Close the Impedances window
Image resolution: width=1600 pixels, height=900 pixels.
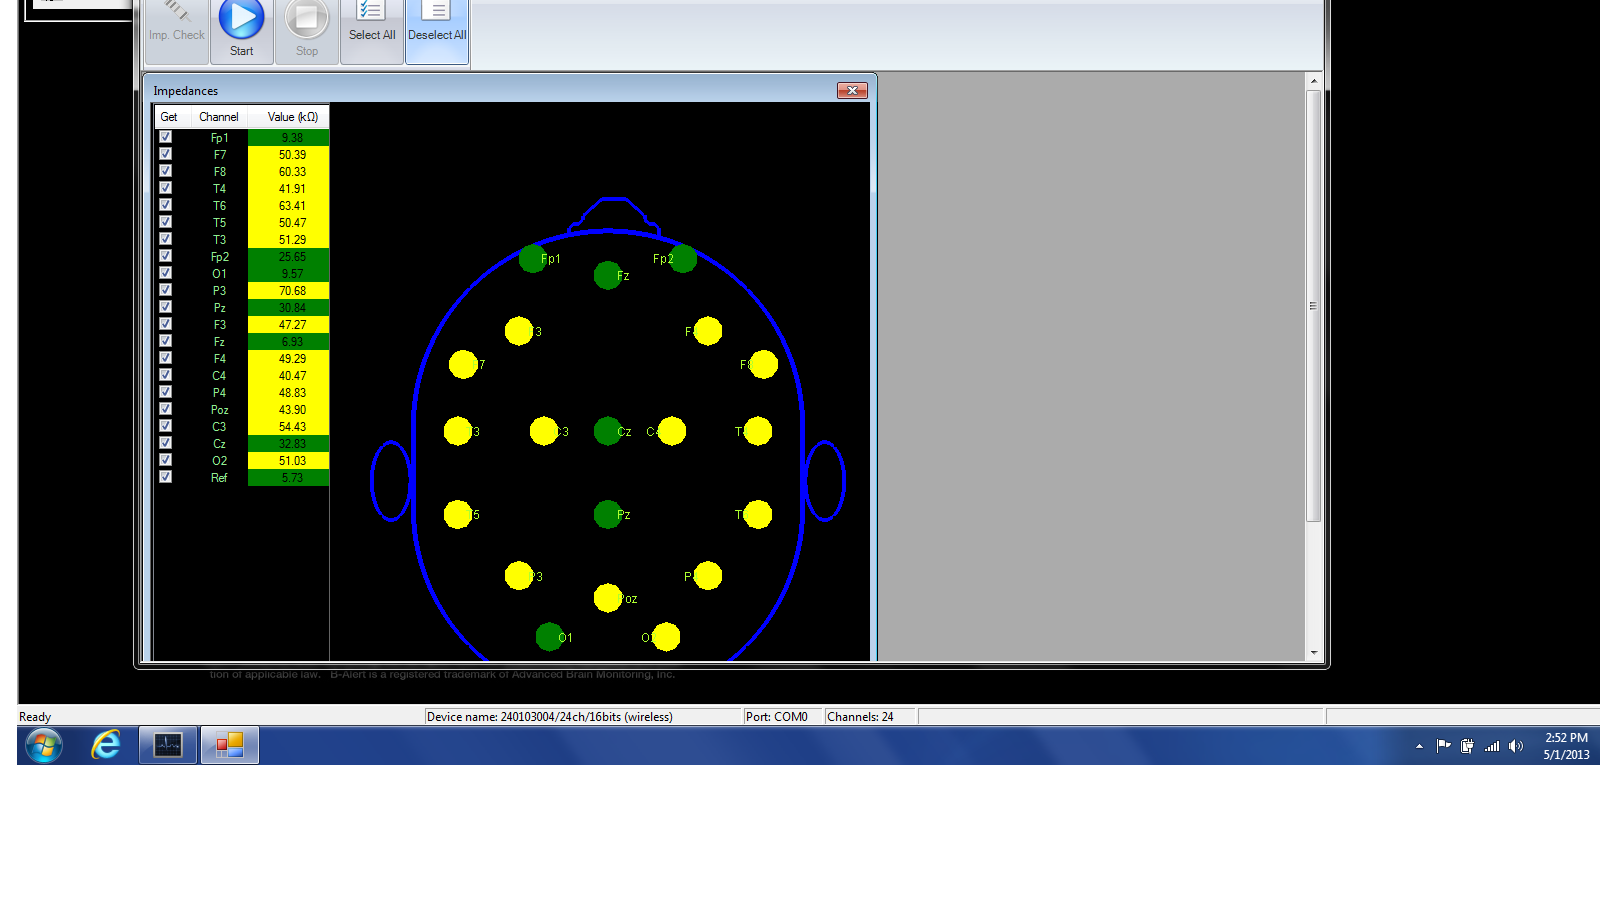[x=852, y=91]
